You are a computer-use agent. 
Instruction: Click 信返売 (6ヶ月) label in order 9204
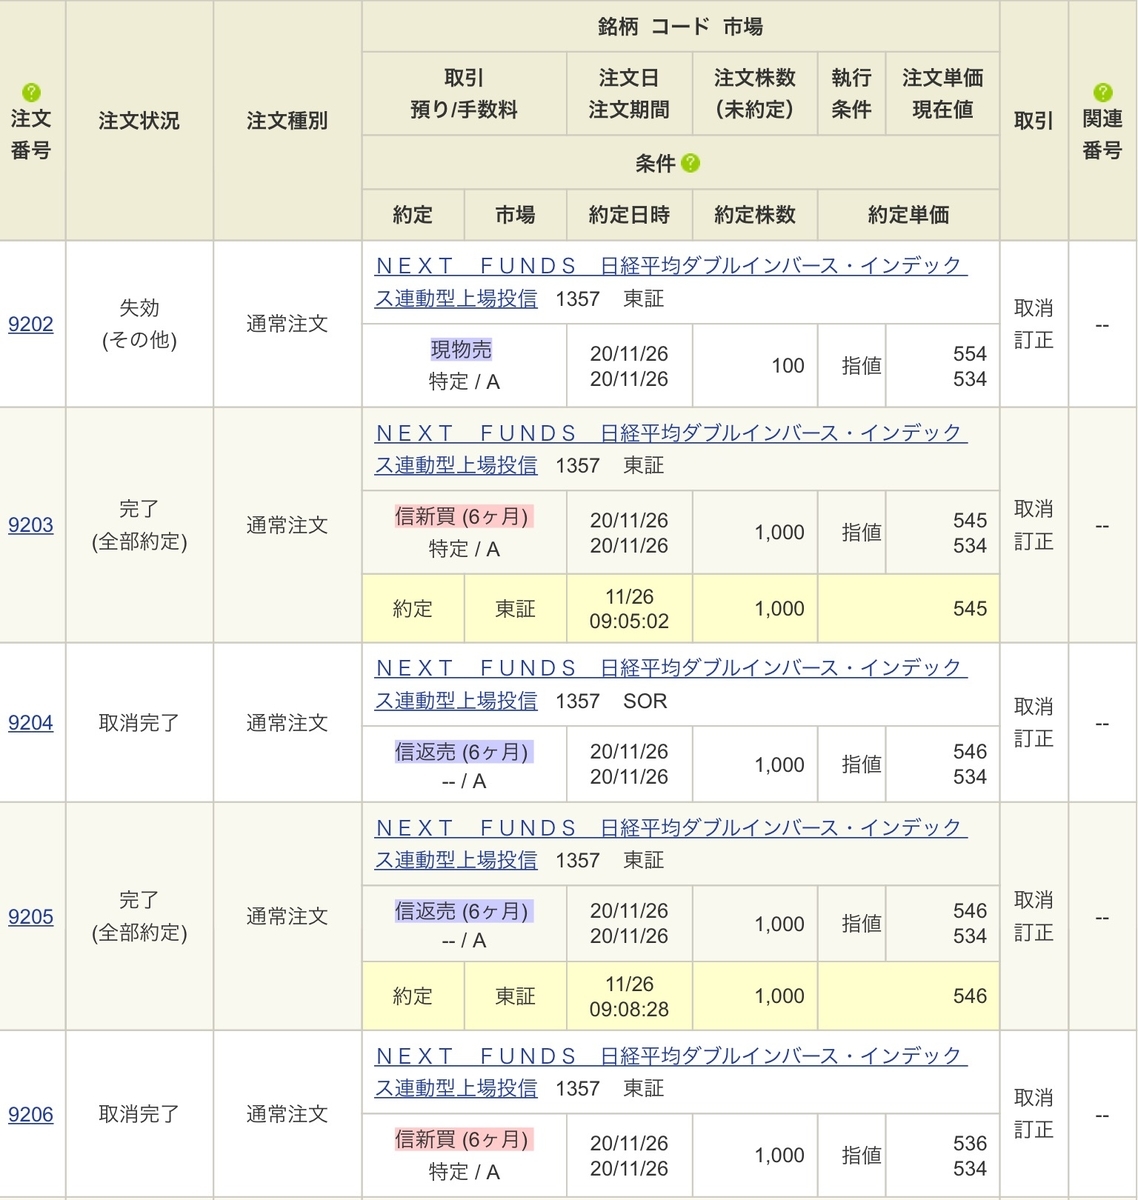click(464, 752)
